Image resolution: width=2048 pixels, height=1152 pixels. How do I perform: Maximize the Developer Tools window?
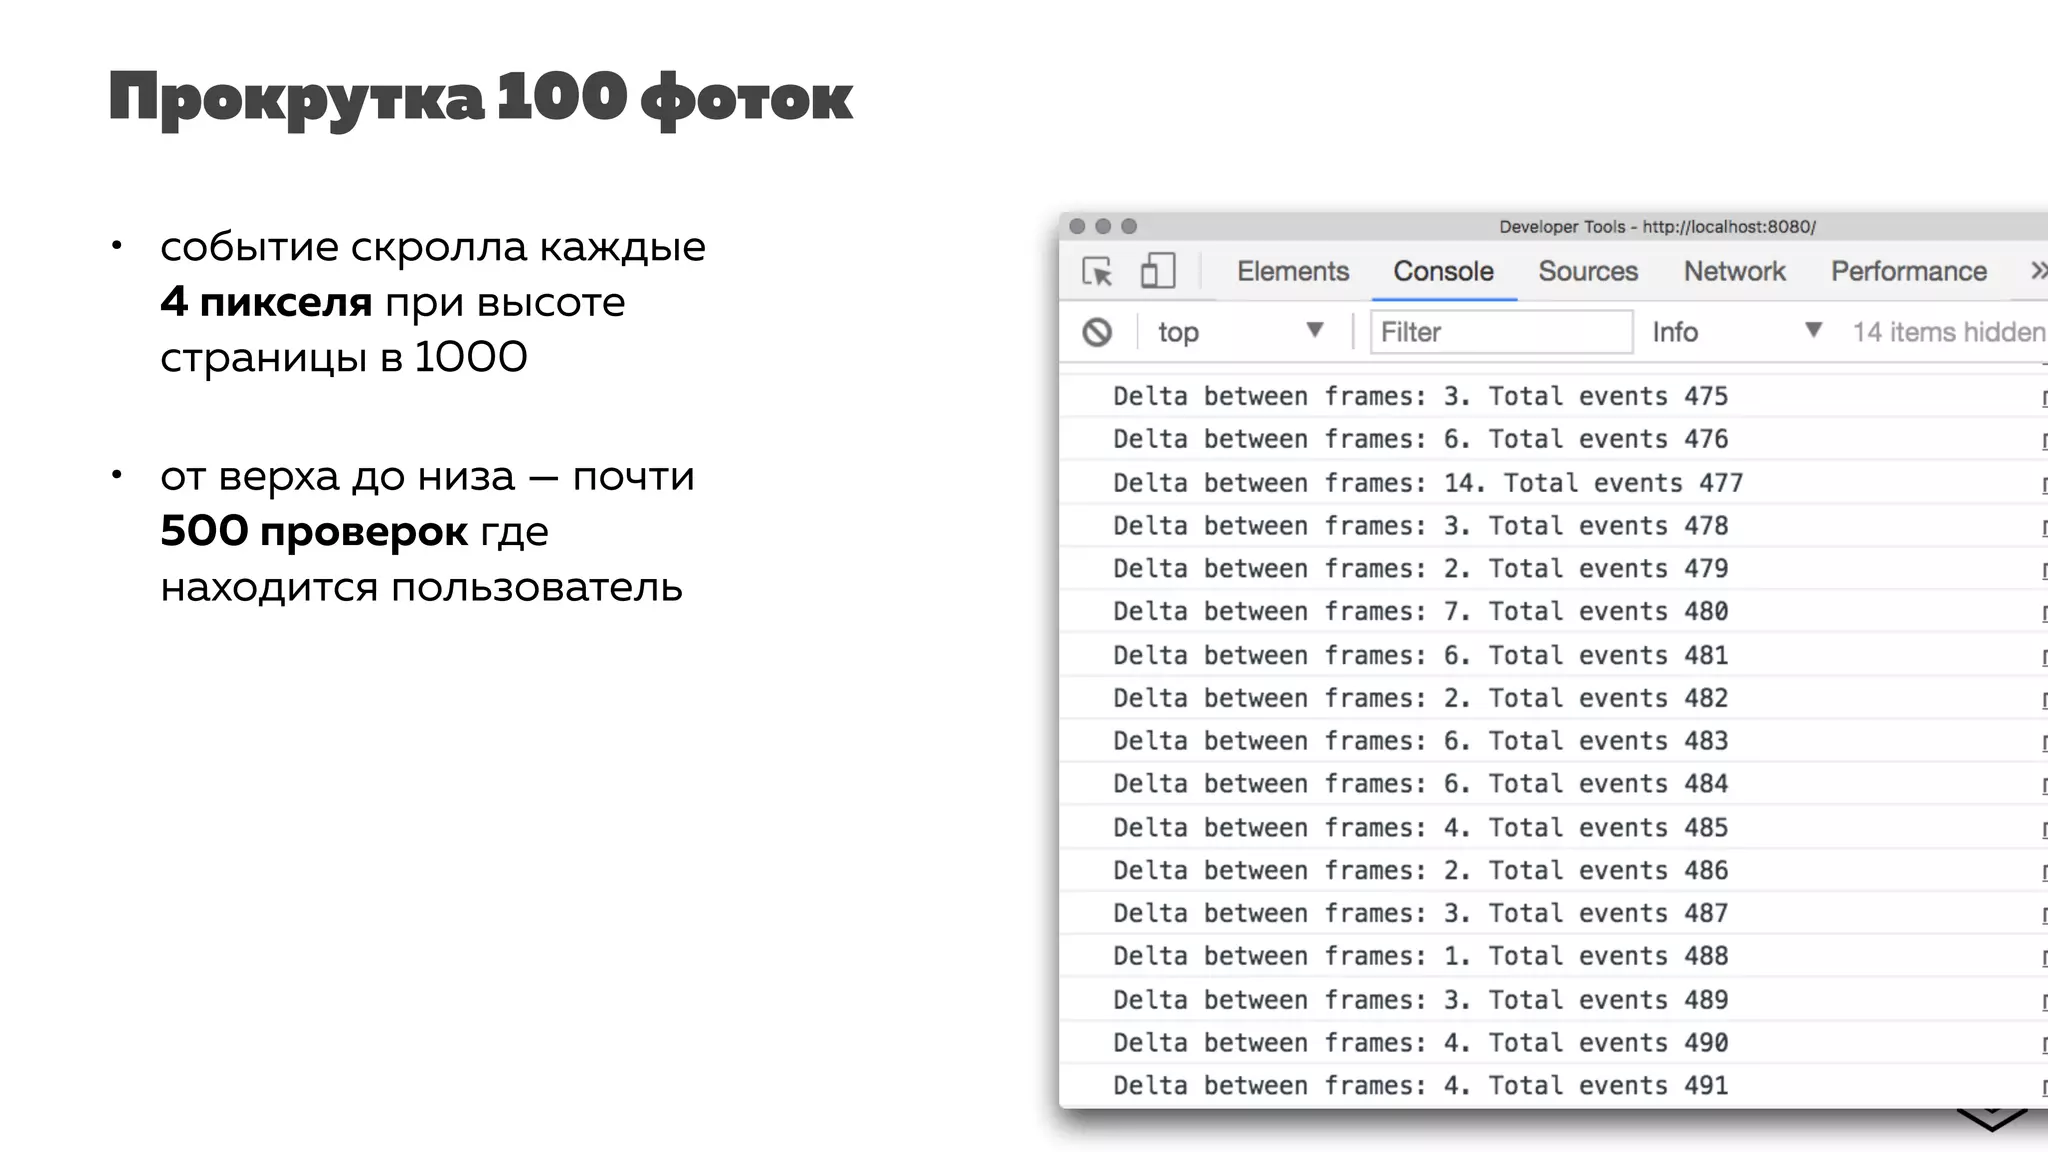[x=1129, y=226]
